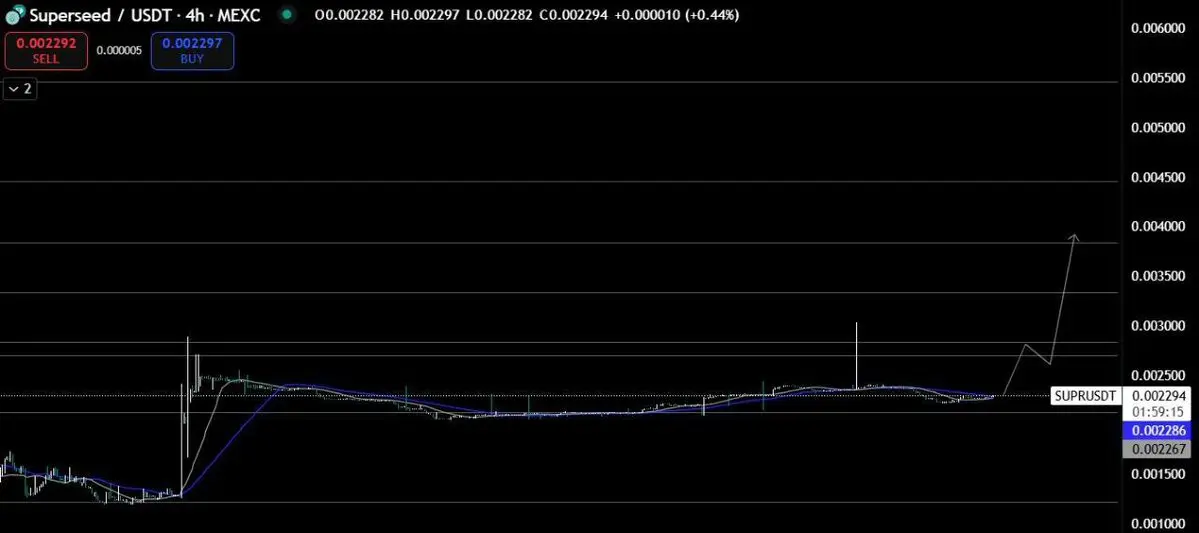Image resolution: width=1199 pixels, height=533 pixels.
Task: Click the 0.004000 price scale label
Action: [x=1158, y=226]
